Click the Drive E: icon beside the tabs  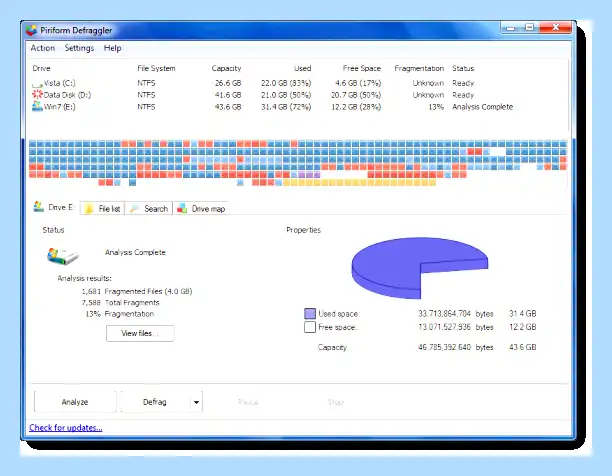(39, 206)
